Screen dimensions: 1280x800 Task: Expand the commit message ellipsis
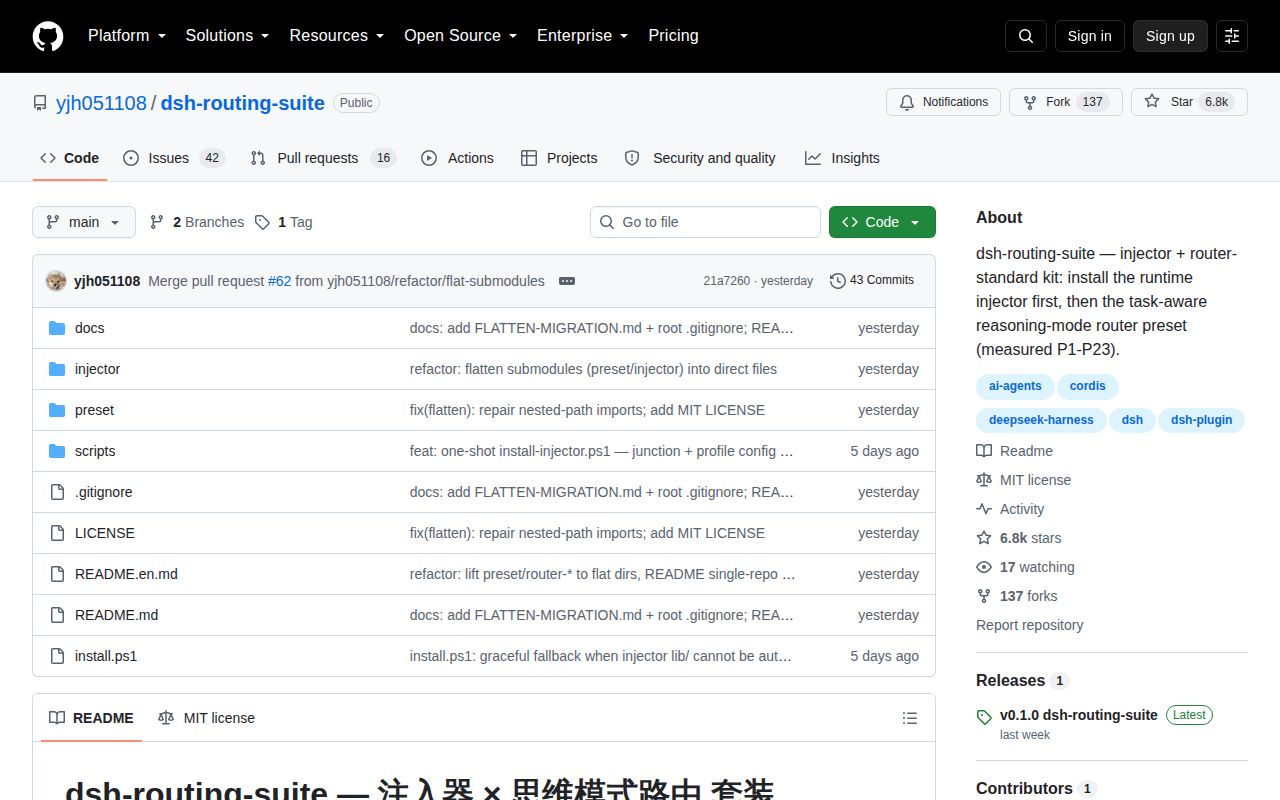coord(567,281)
